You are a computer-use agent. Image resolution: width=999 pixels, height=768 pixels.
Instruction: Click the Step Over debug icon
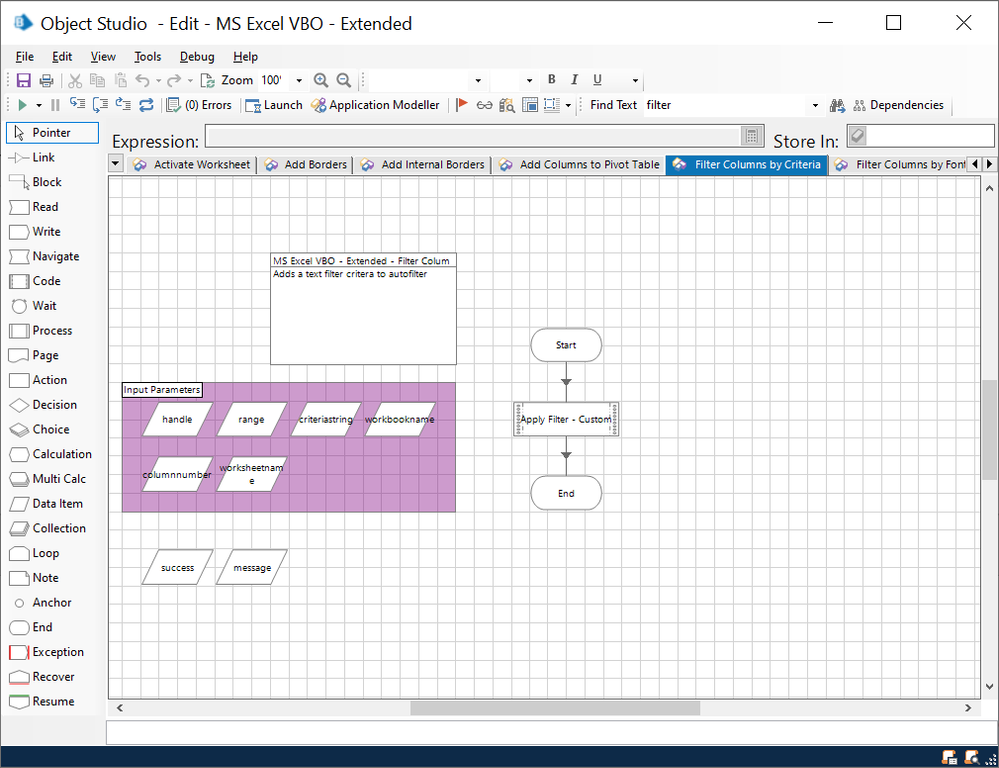click(100, 105)
